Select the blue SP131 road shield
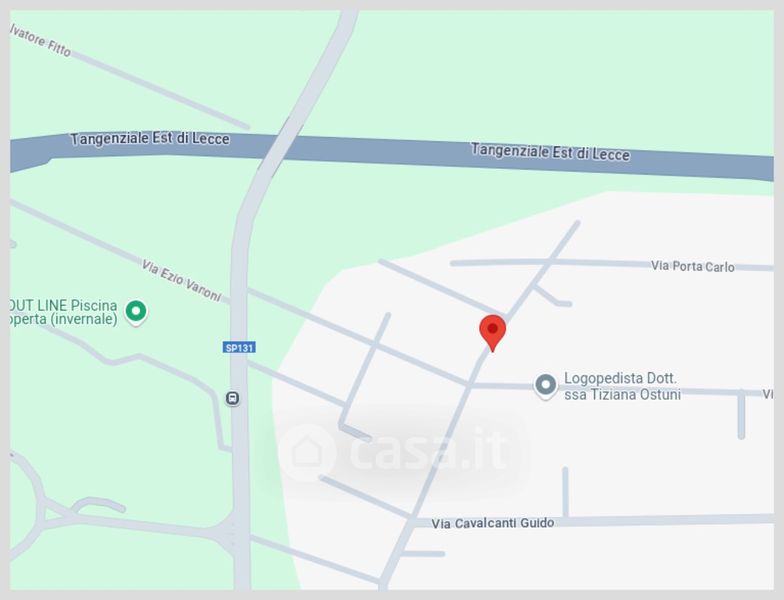Screen dimensions: 784x600 point(239,347)
